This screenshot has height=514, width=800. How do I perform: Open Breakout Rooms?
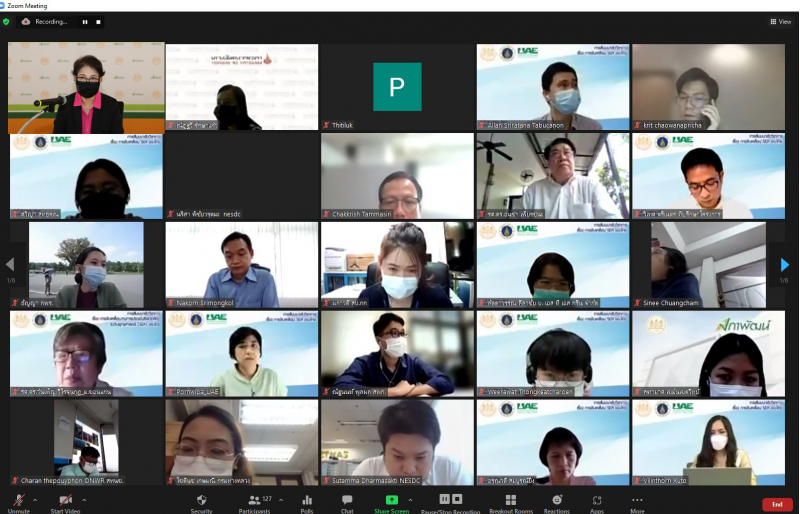pos(511,503)
